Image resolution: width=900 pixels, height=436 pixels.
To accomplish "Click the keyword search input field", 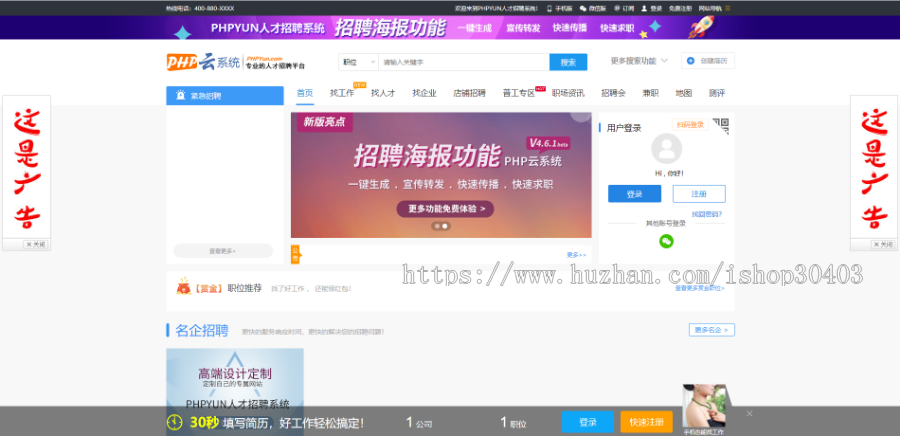I will [x=464, y=62].
